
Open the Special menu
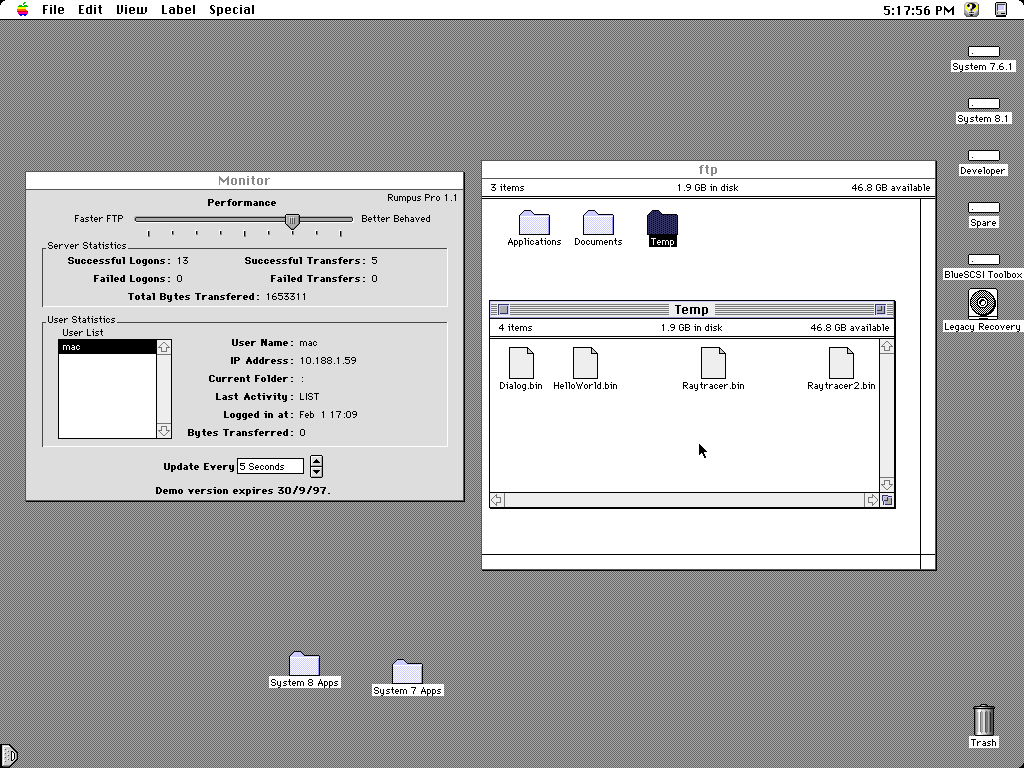click(232, 10)
